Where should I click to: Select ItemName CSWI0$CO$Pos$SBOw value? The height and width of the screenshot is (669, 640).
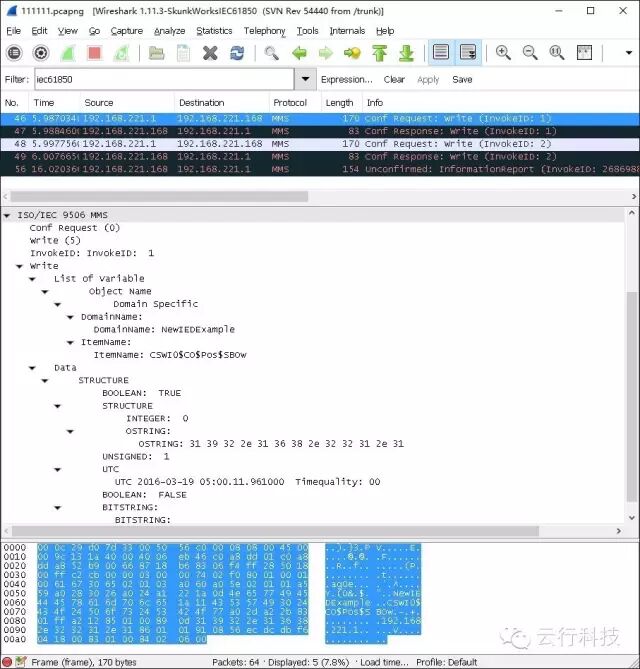(x=170, y=355)
